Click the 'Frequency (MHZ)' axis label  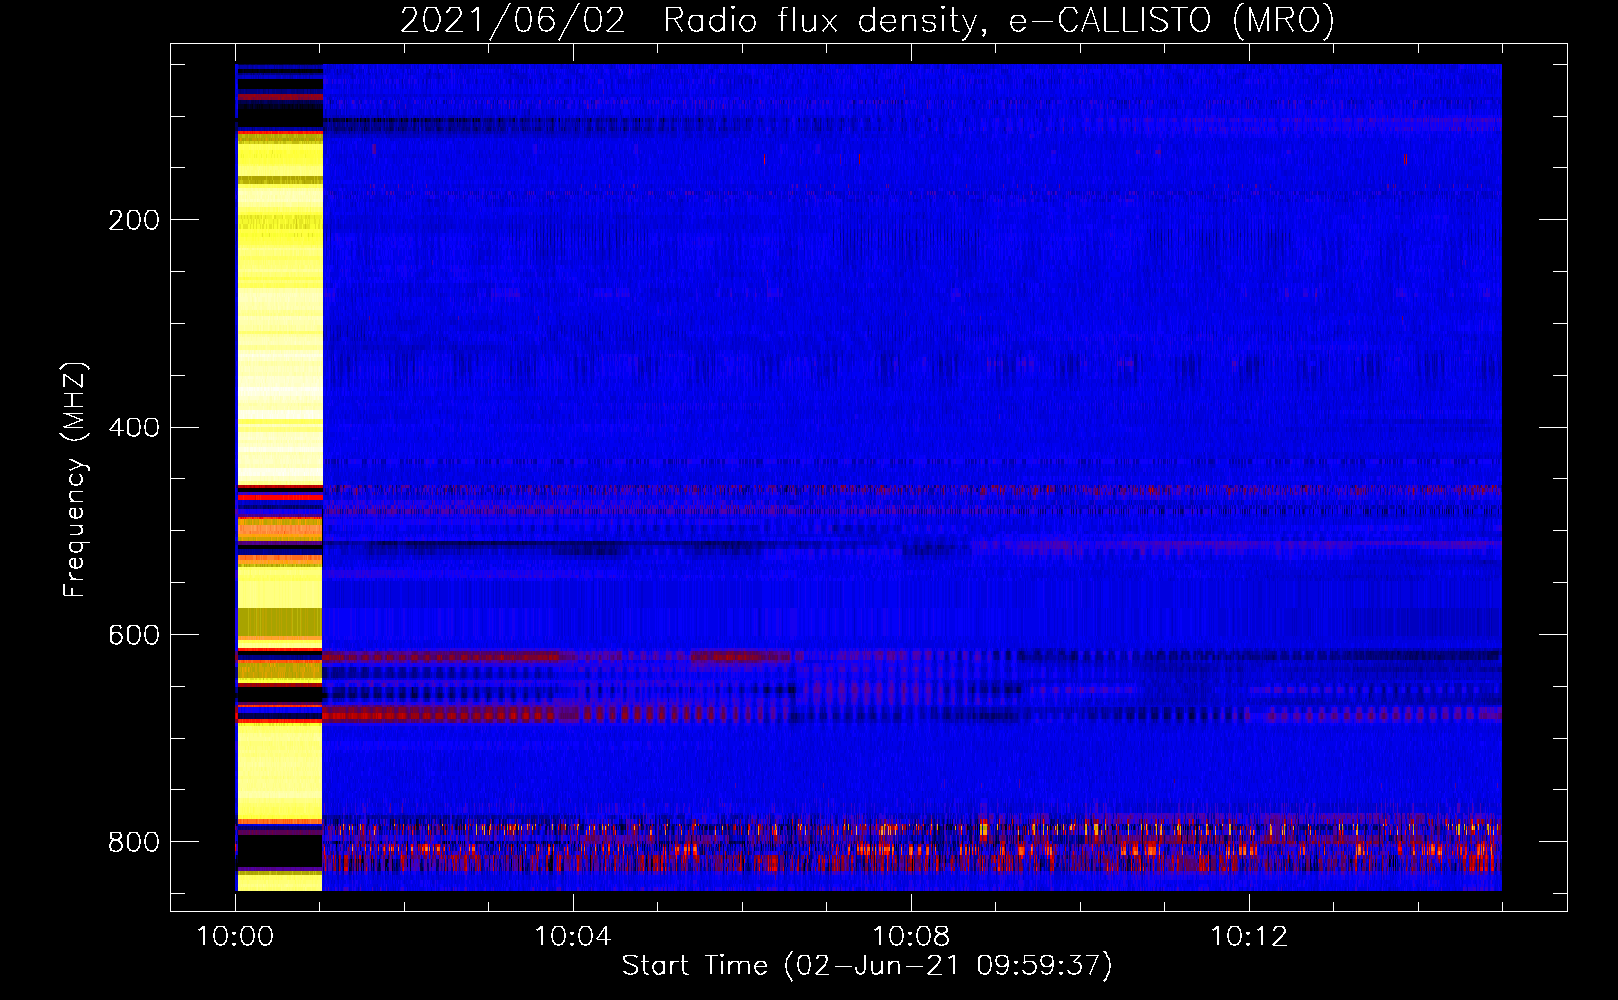pyautogui.click(x=75, y=479)
